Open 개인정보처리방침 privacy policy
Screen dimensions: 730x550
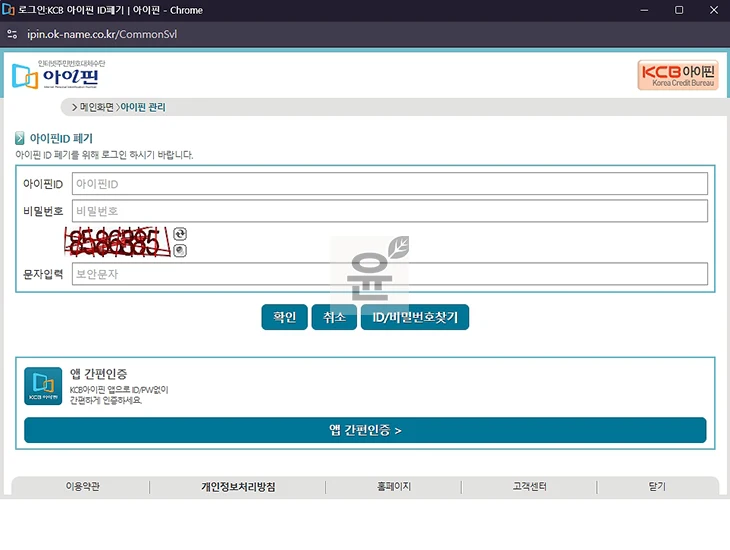[238, 487]
